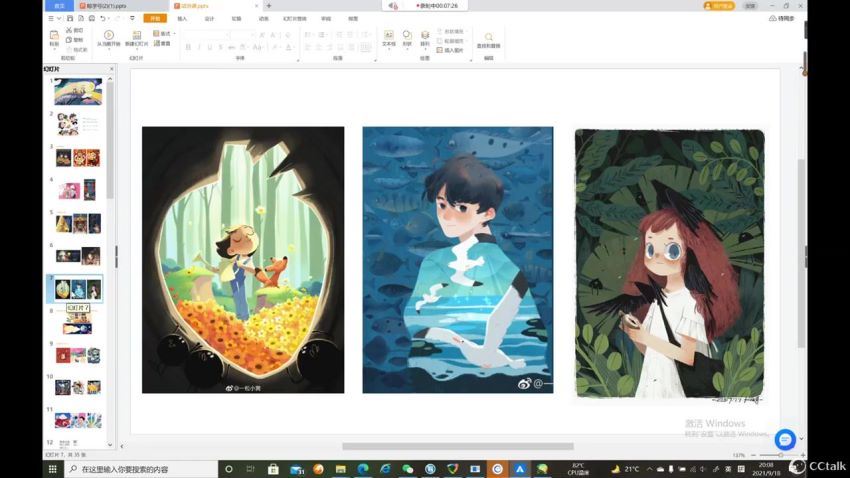The width and height of the screenshot is (850, 478).
Task: Click the Windows taskbar search box
Action: [x=141, y=469]
